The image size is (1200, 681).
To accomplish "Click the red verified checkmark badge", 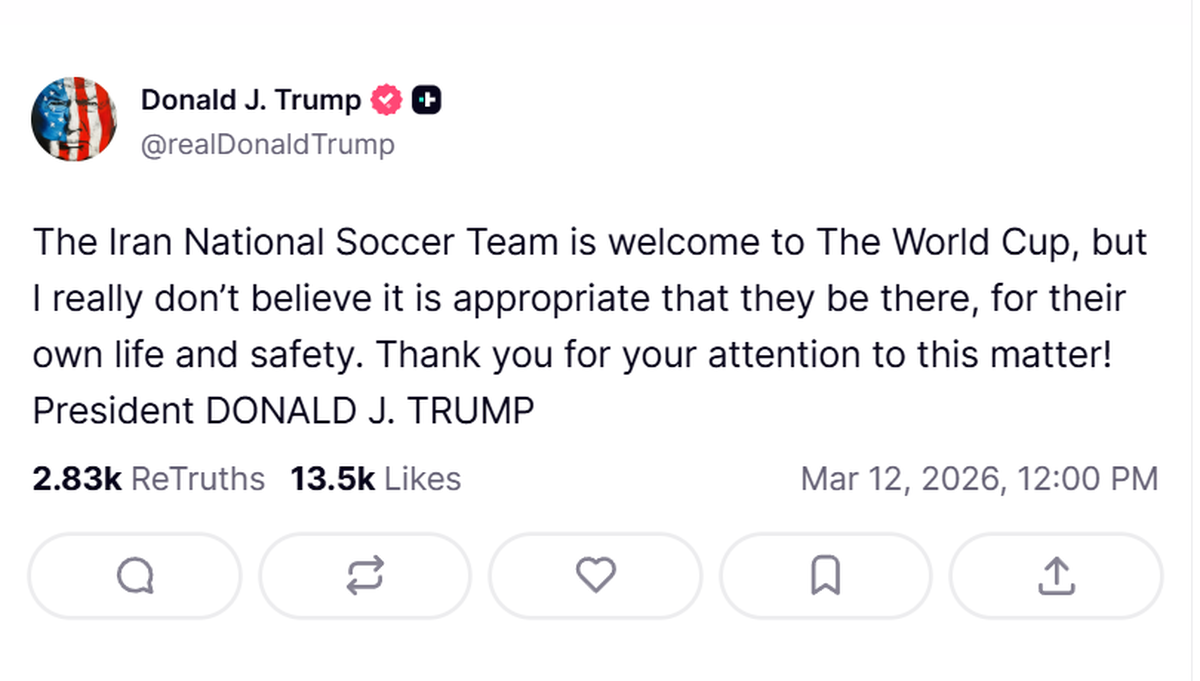I will point(387,100).
